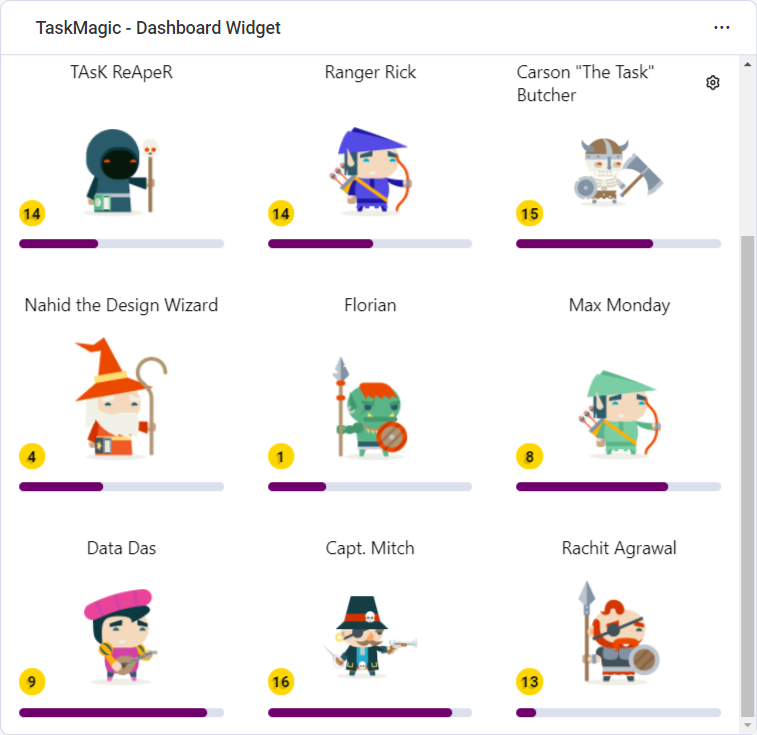The width and height of the screenshot is (757, 735).
Task: Click Capt. Mitch's level 16 badge
Action: point(281,681)
